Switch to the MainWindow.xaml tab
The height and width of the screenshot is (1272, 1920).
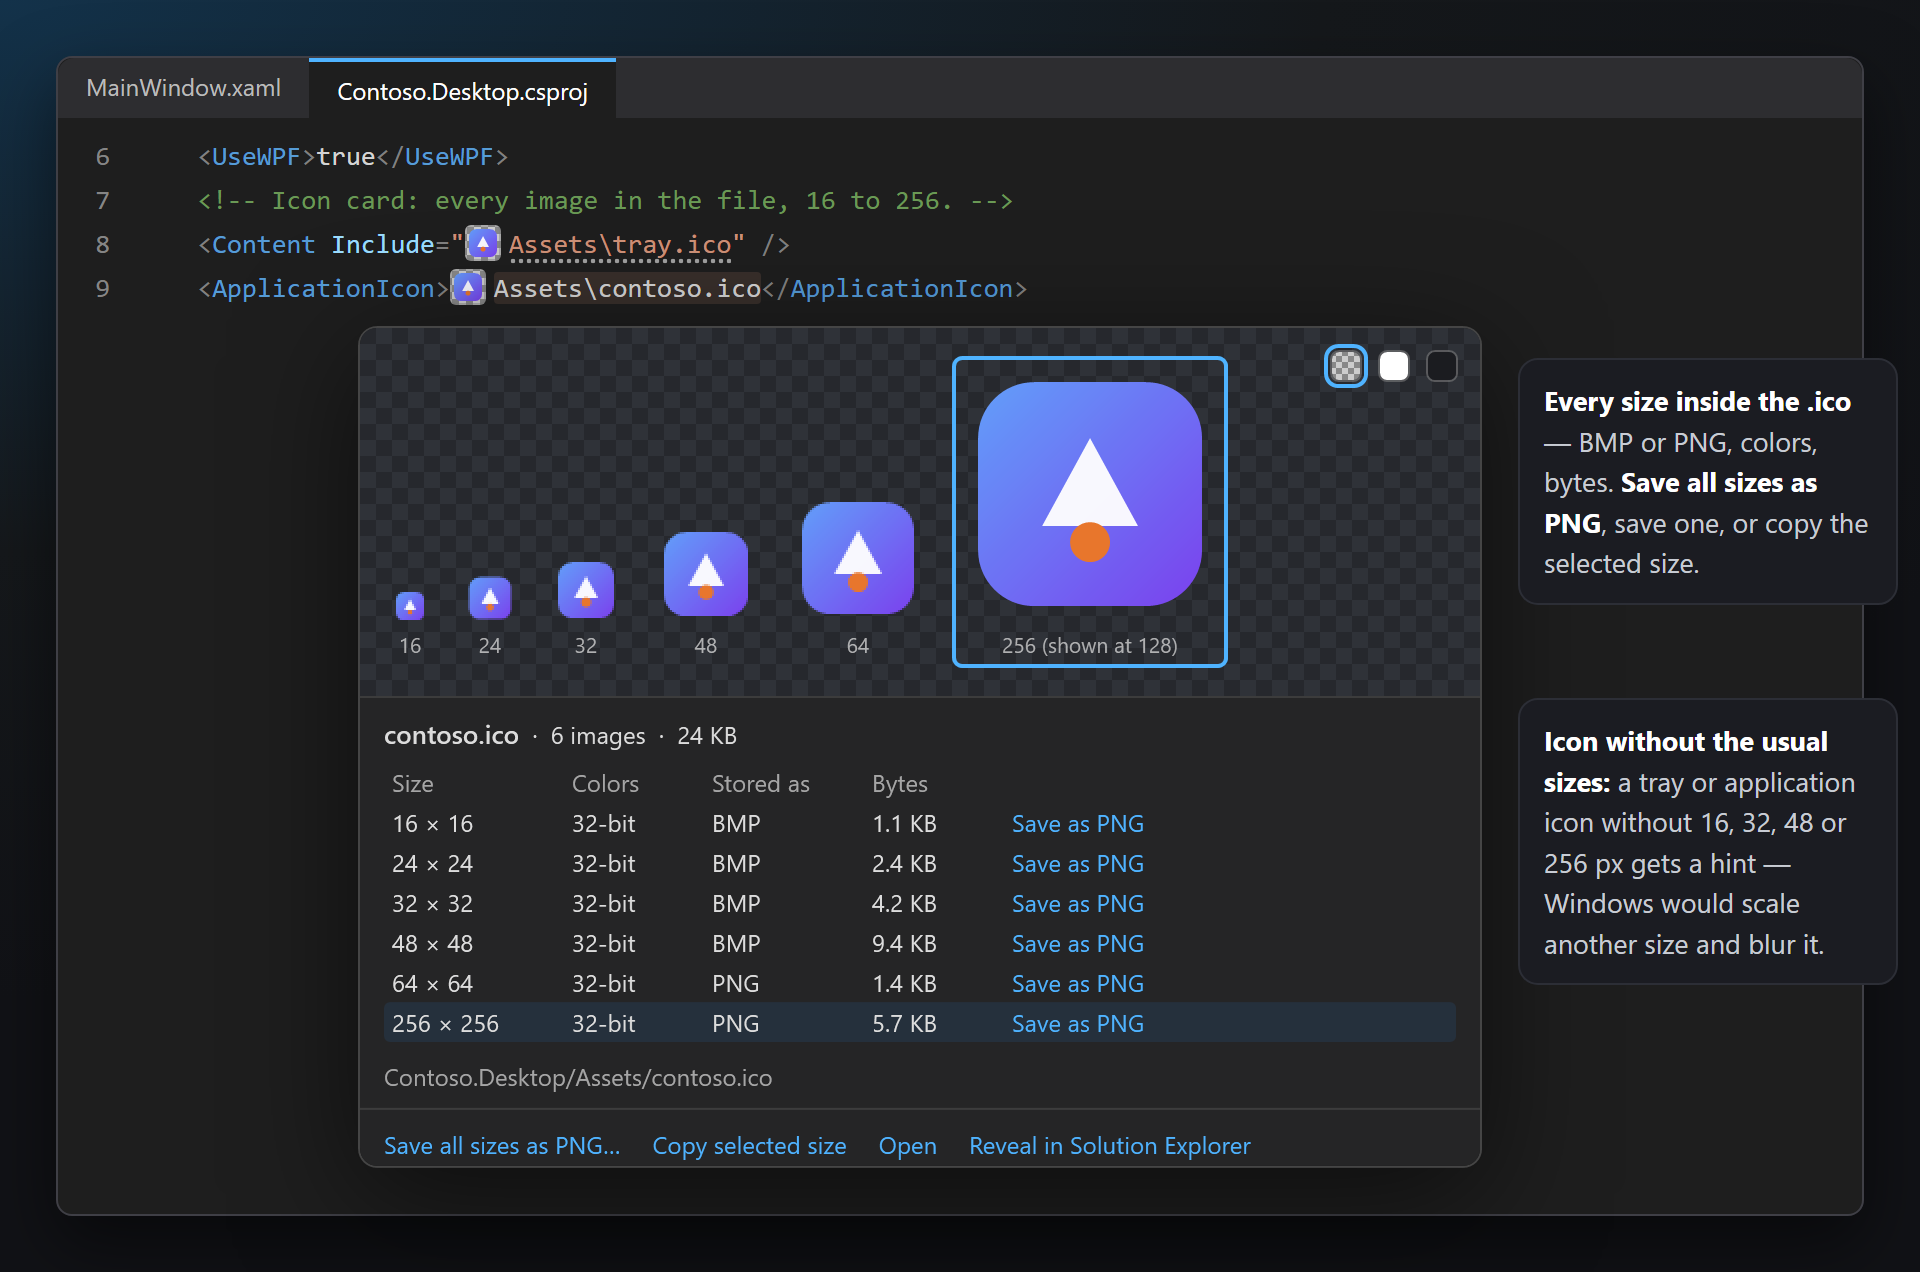click(184, 88)
